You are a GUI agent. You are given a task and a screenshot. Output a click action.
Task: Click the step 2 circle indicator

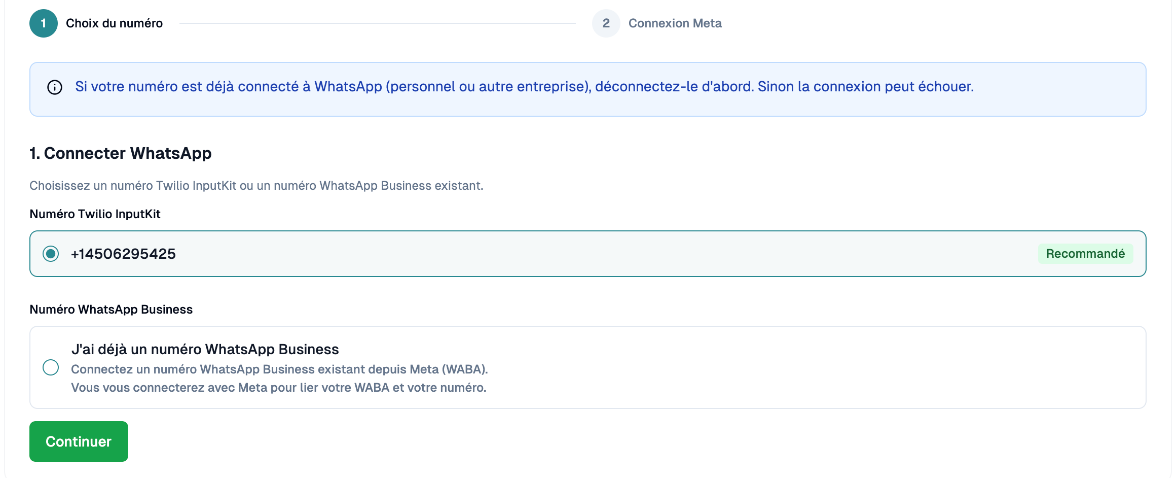606,23
